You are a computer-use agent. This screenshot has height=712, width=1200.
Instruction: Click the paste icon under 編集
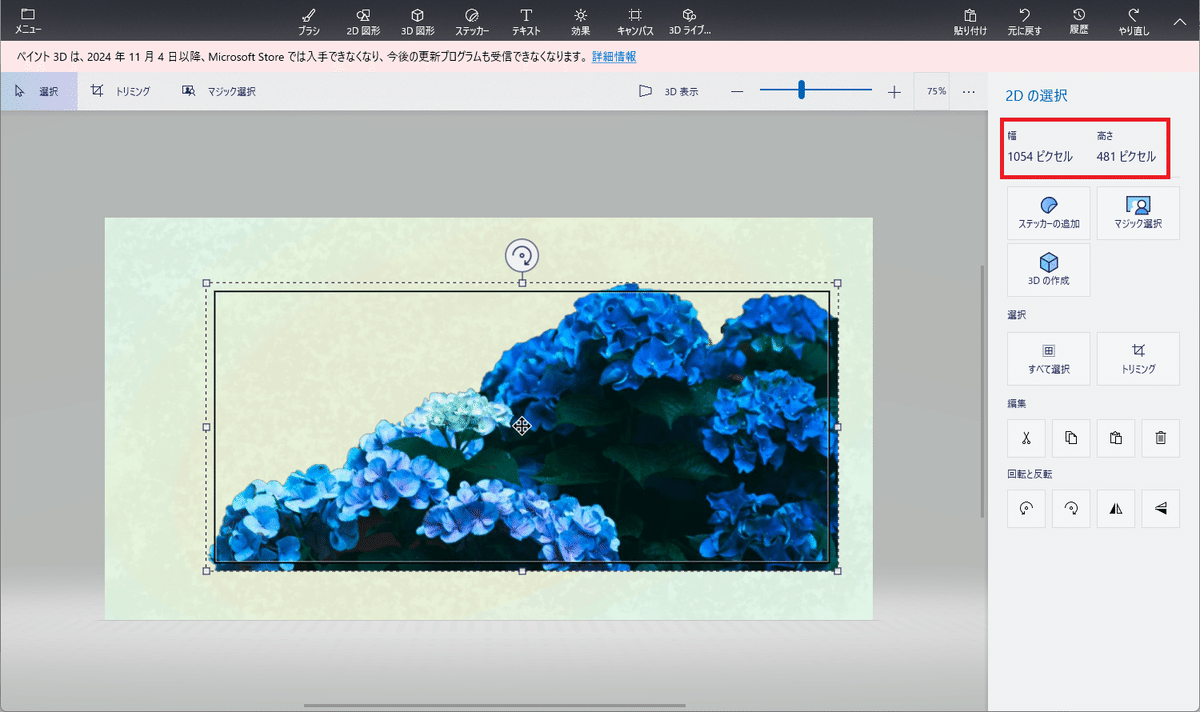[1116, 438]
